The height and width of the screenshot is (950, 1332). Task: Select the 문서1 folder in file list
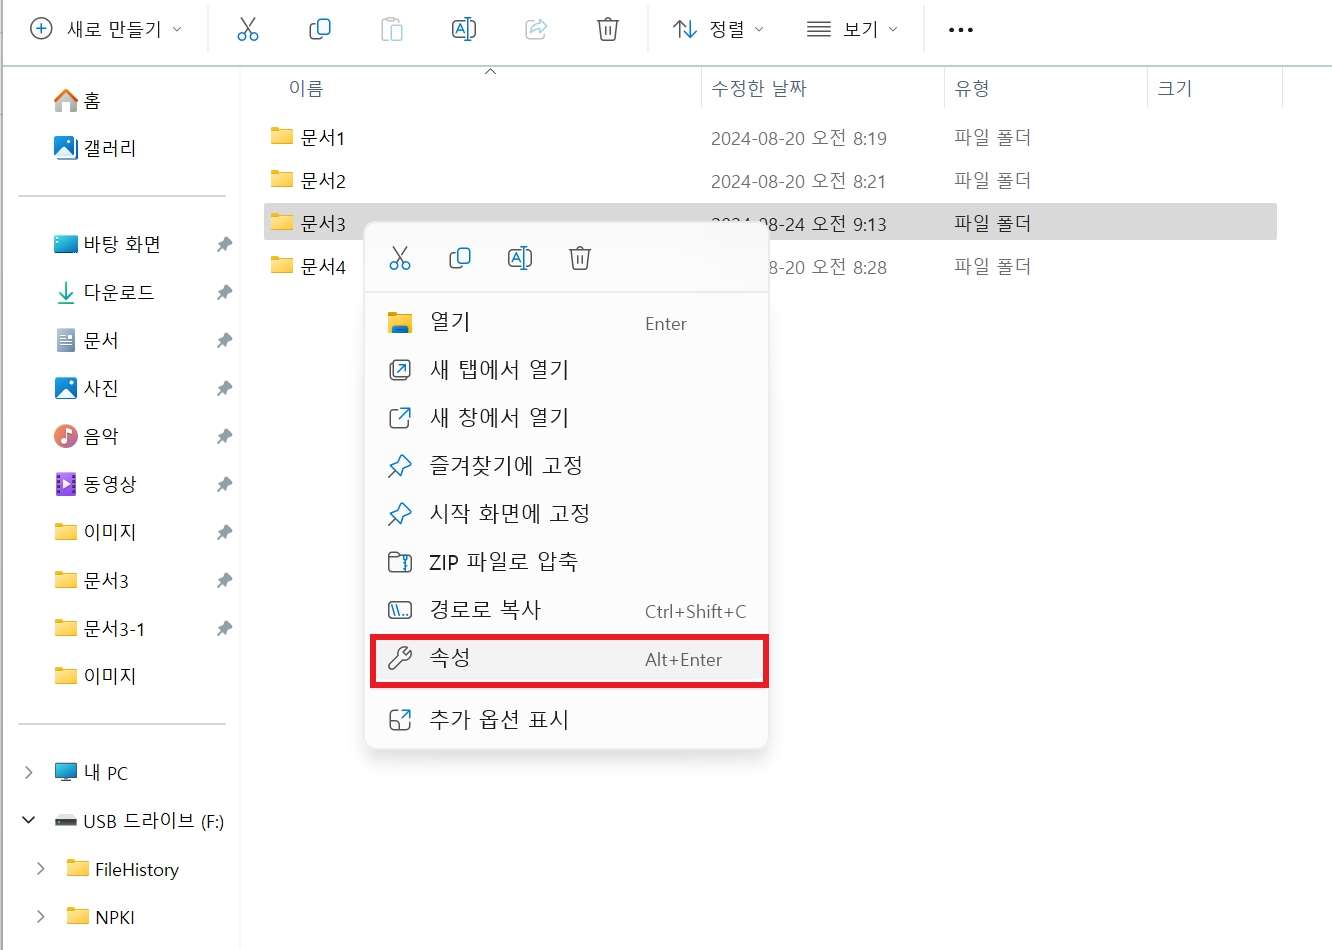(x=308, y=137)
